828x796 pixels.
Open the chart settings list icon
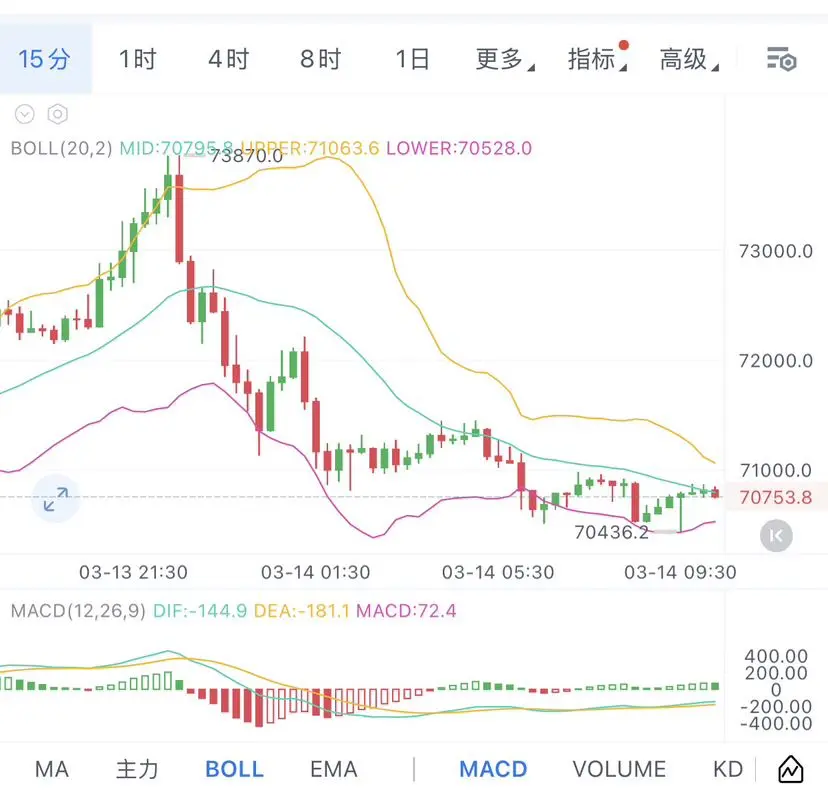782,59
